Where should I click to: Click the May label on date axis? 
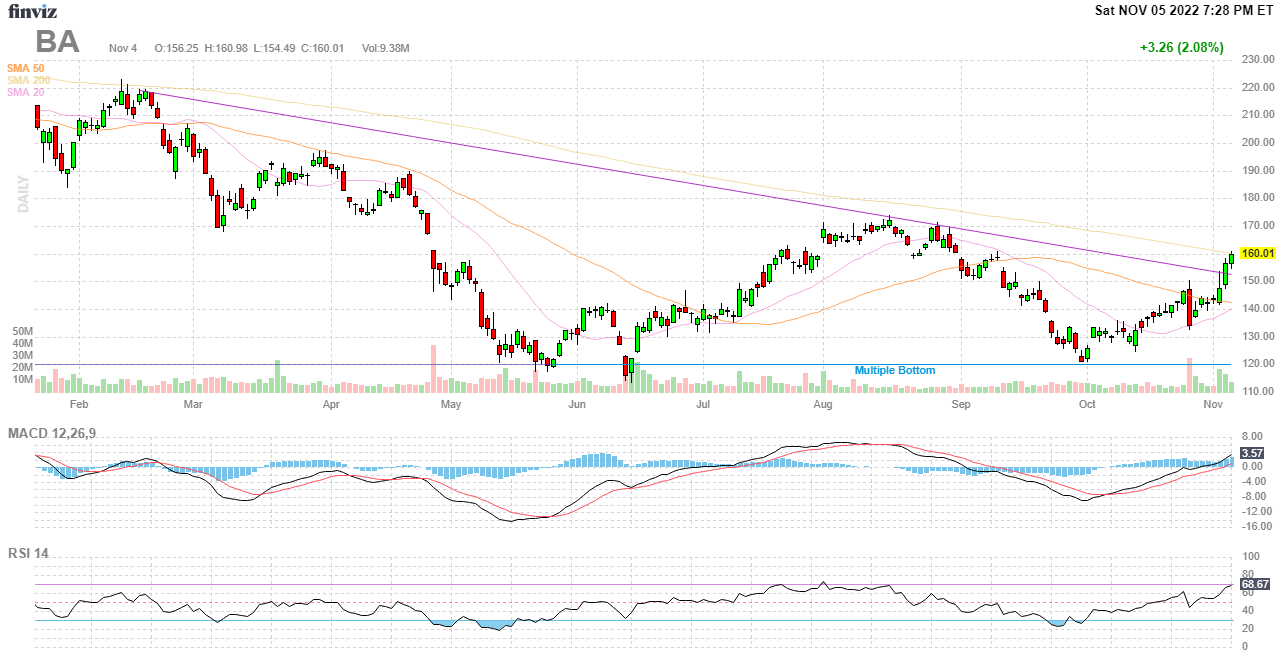point(451,404)
